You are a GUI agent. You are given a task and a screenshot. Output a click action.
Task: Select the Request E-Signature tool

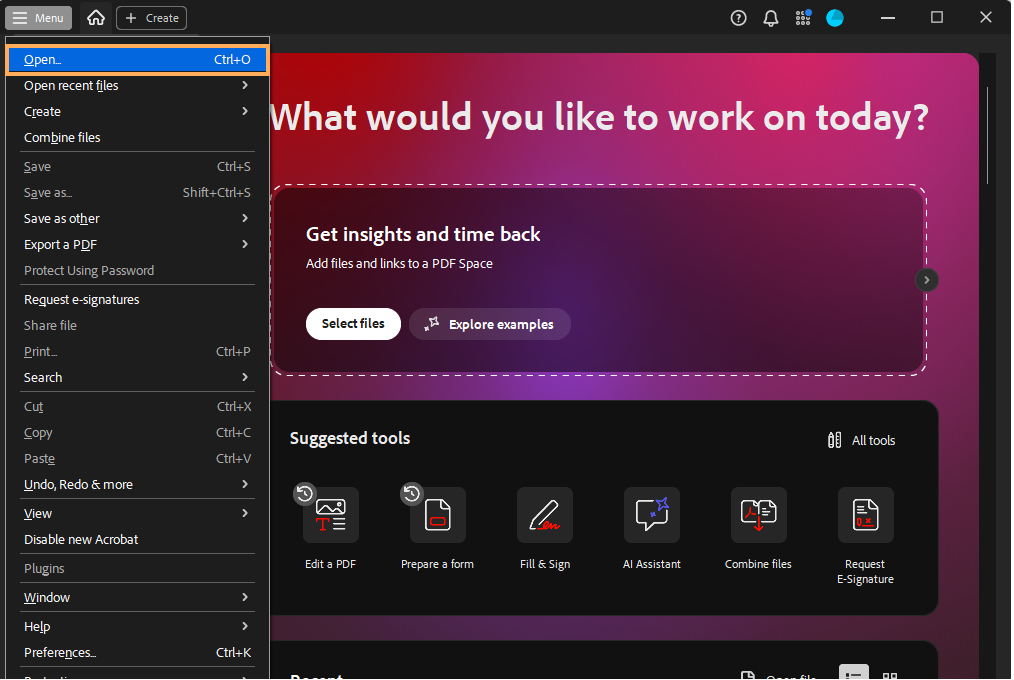[865, 516]
